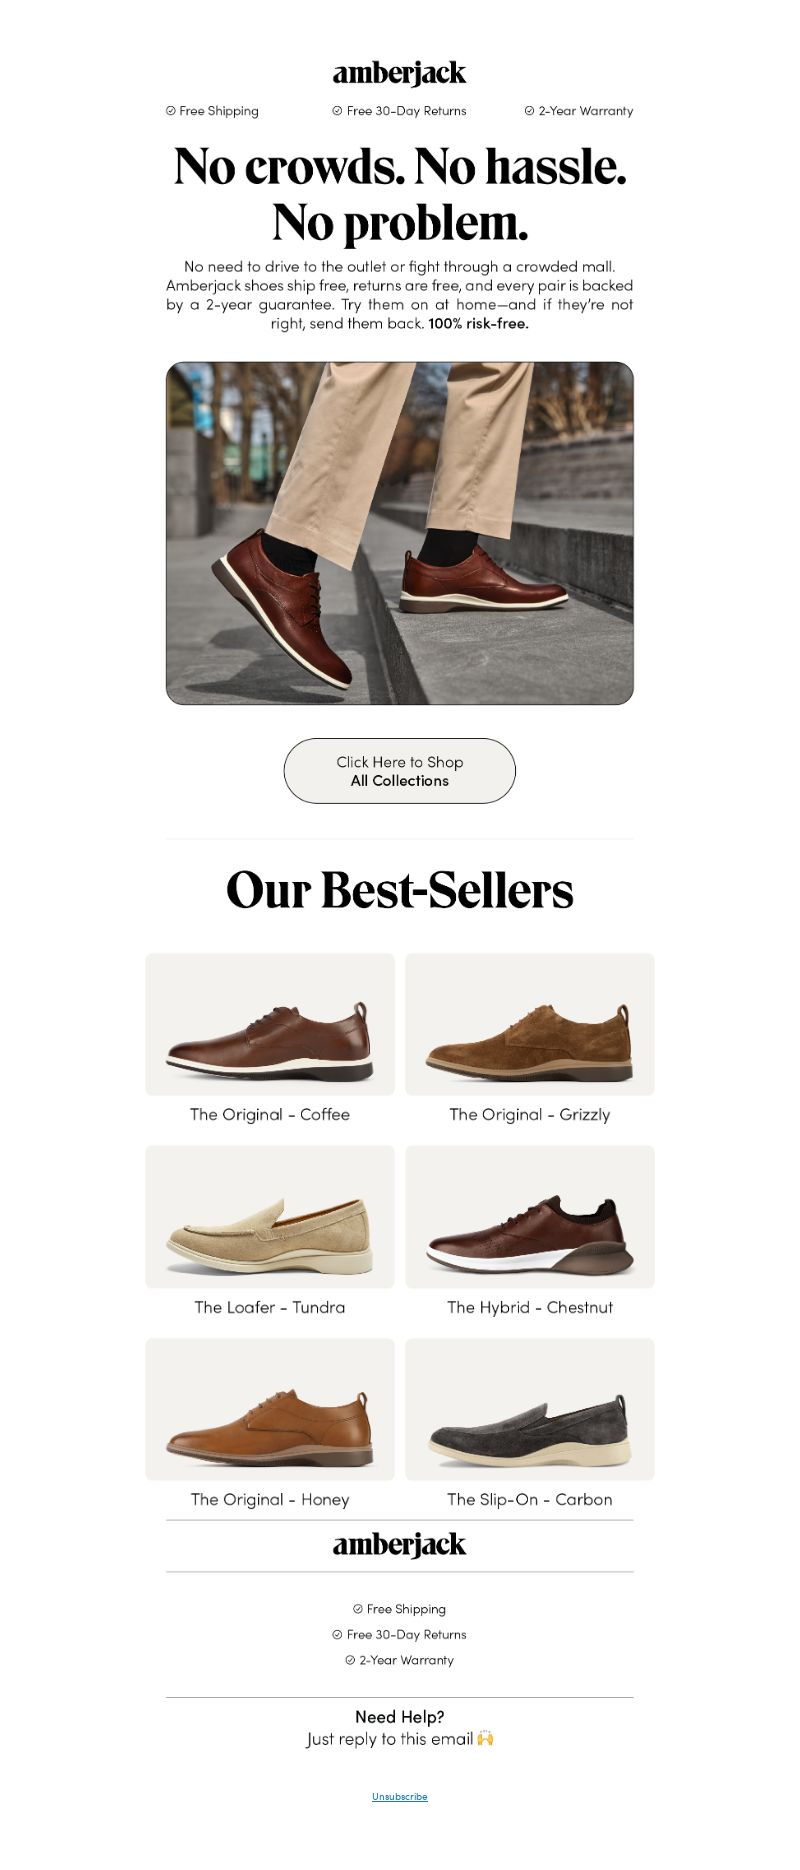Select The Hybrid - Chestnut shoe image
This screenshot has width=800, height=1870.
(x=530, y=1217)
